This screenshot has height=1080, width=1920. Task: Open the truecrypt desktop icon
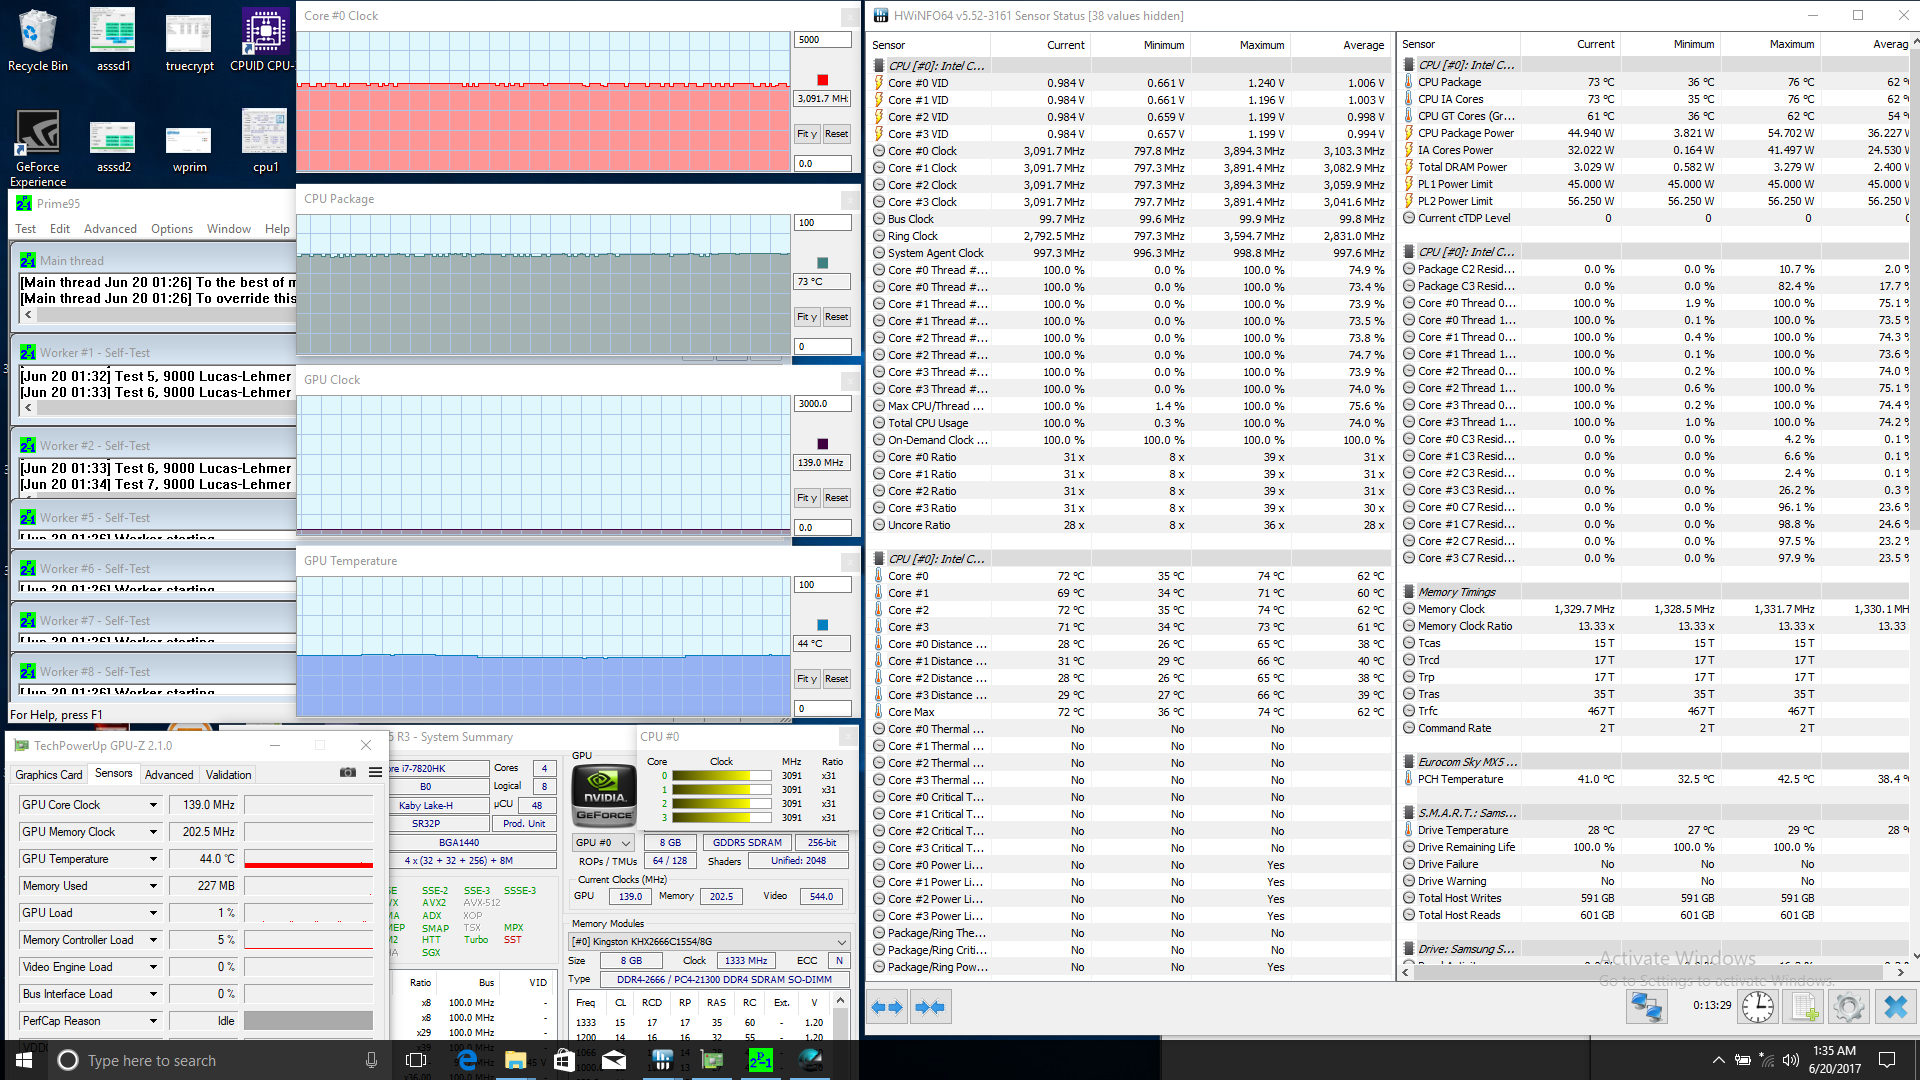click(x=189, y=40)
